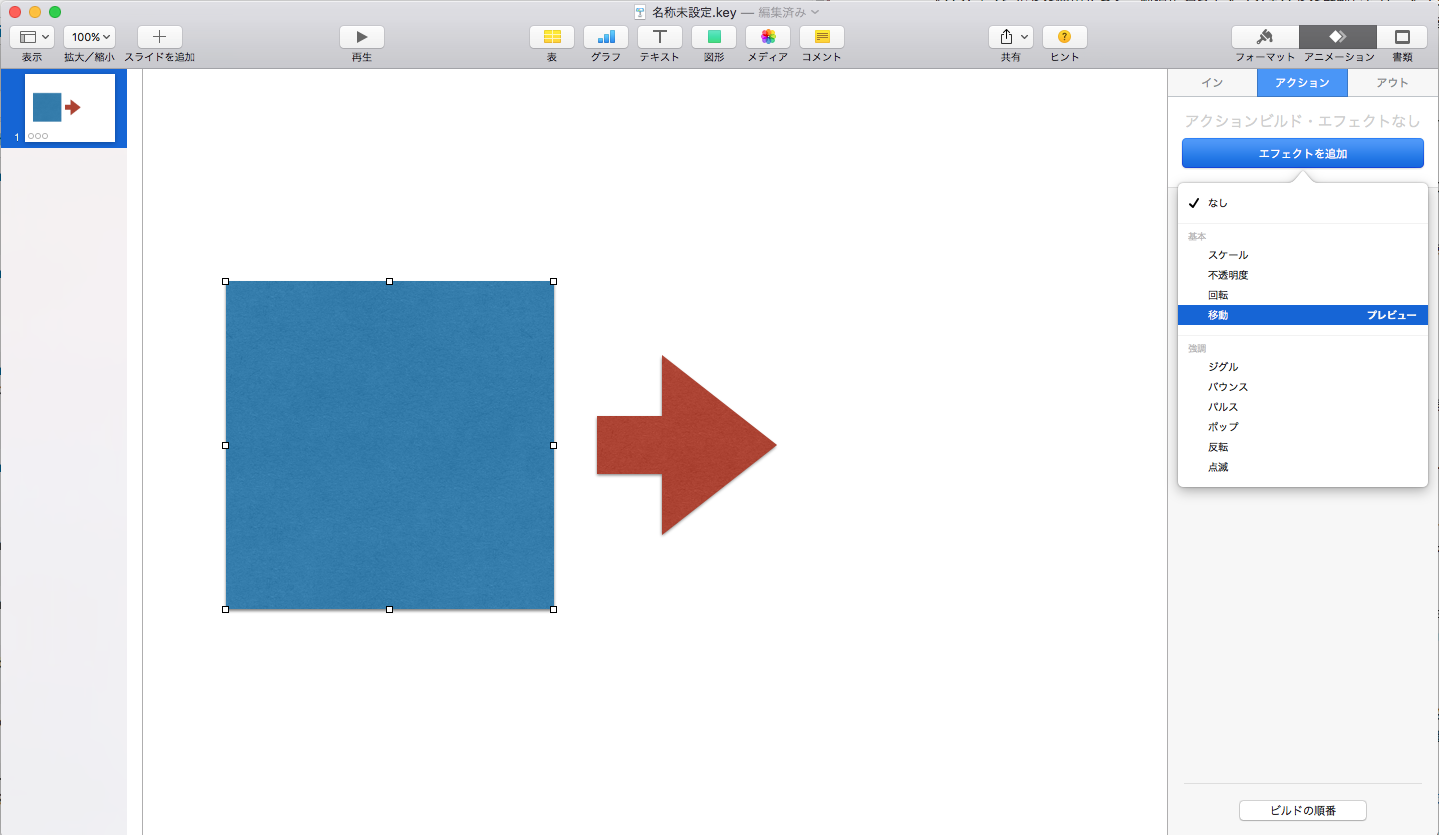
Task: Click the Add Slide (スライドを追加) plus icon
Action: tap(159, 37)
